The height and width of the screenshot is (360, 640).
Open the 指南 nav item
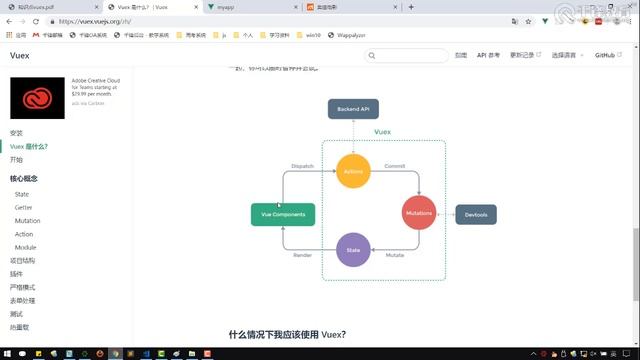[x=461, y=55]
